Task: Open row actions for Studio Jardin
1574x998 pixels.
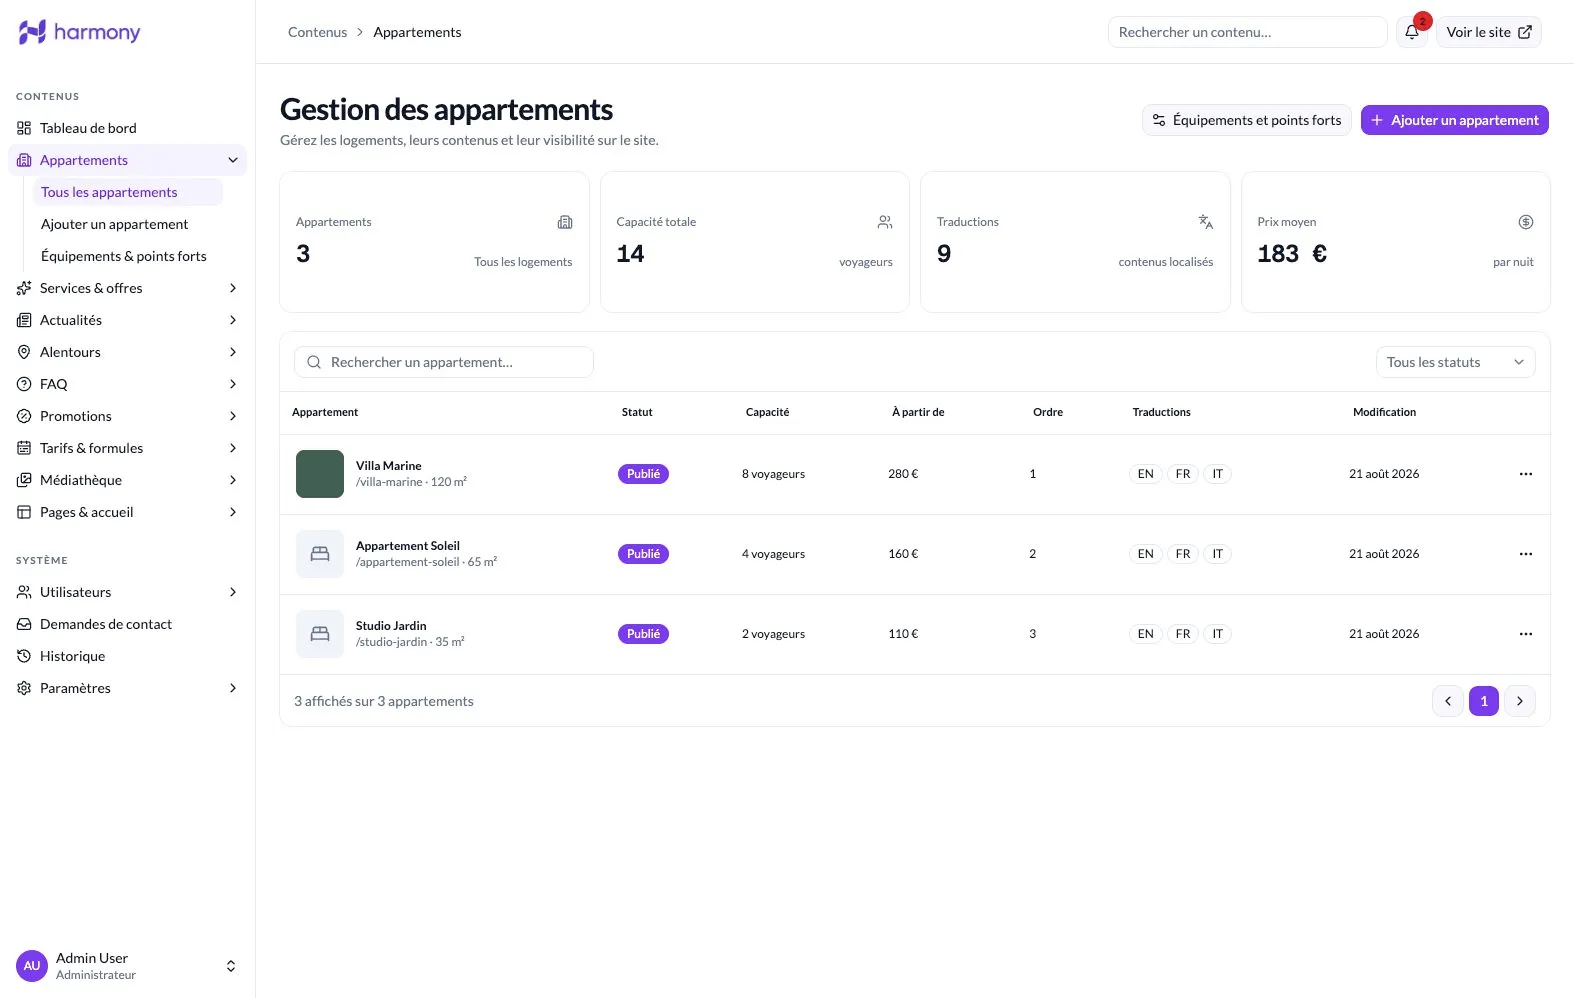Action: pos(1525,634)
